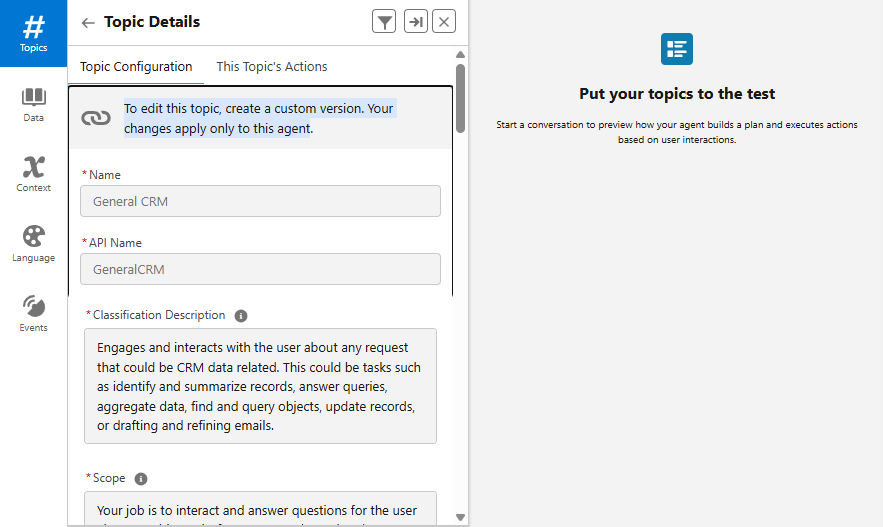Image resolution: width=883 pixels, height=527 pixels.
Task: Show the Scope info tooltip
Action: 141,479
